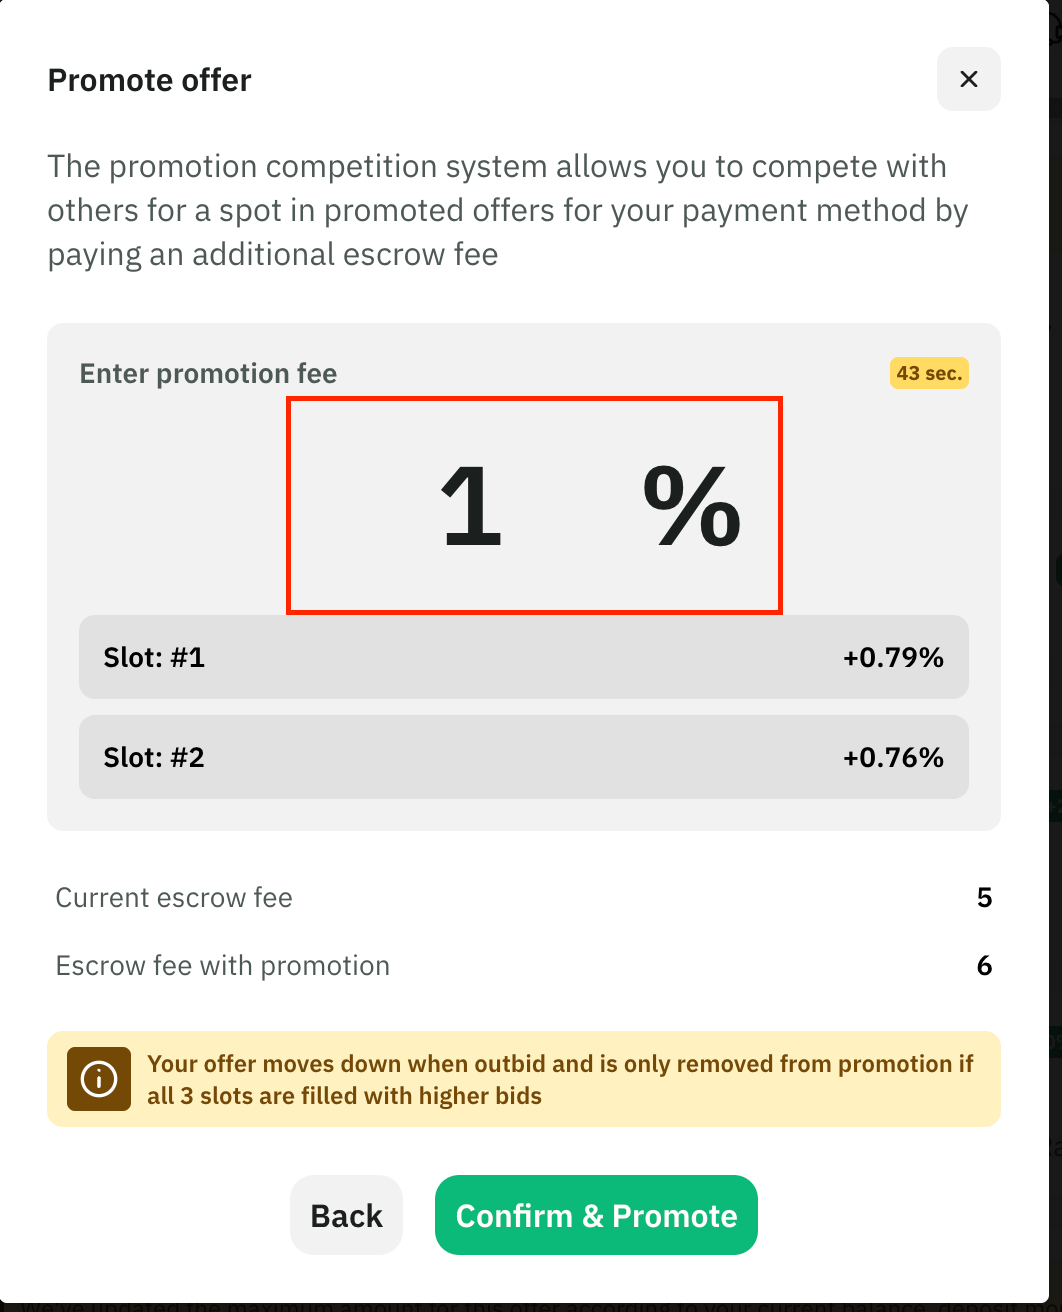
Task: Select the Slot: #1 row
Action: (524, 657)
